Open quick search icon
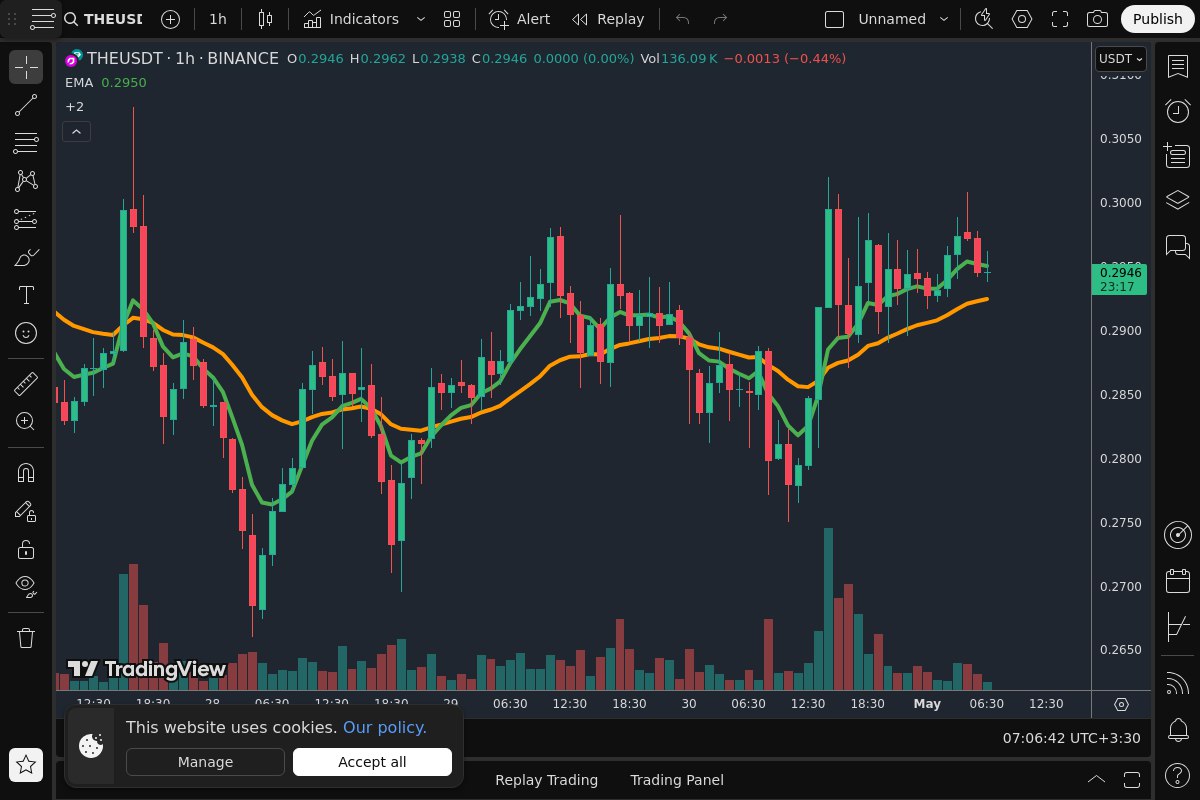 (x=983, y=19)
